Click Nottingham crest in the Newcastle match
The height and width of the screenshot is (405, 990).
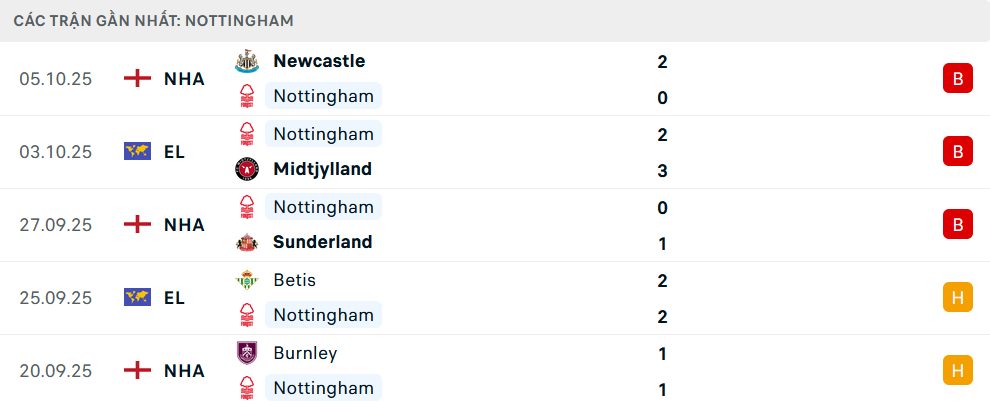point(246,97)
